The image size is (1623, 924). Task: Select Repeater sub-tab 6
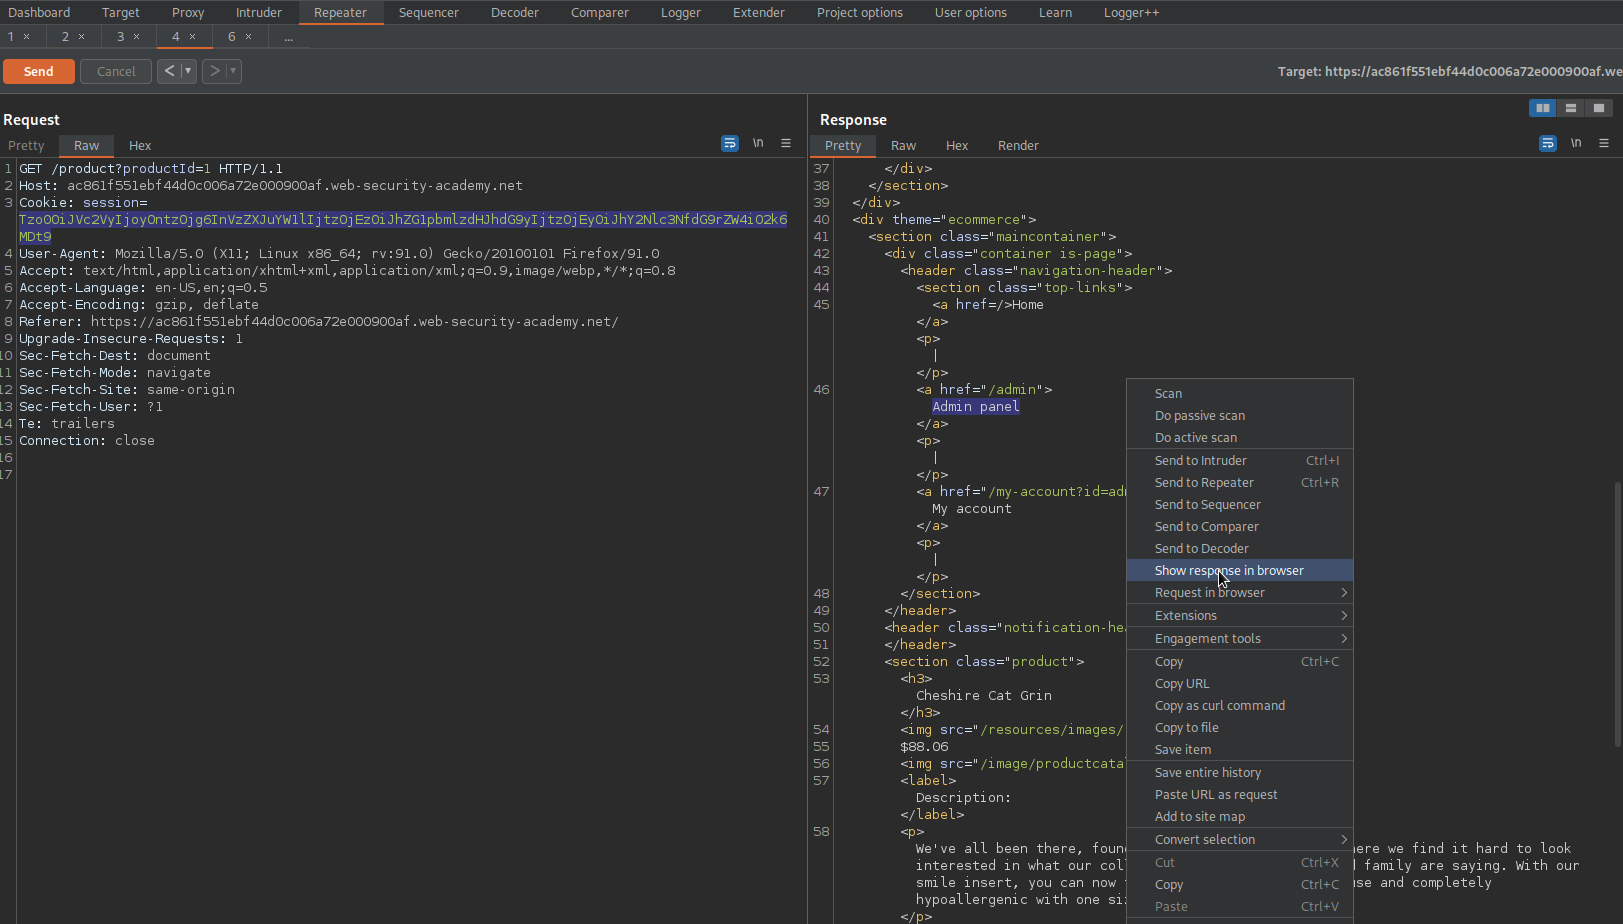click(x=232, y=37)
